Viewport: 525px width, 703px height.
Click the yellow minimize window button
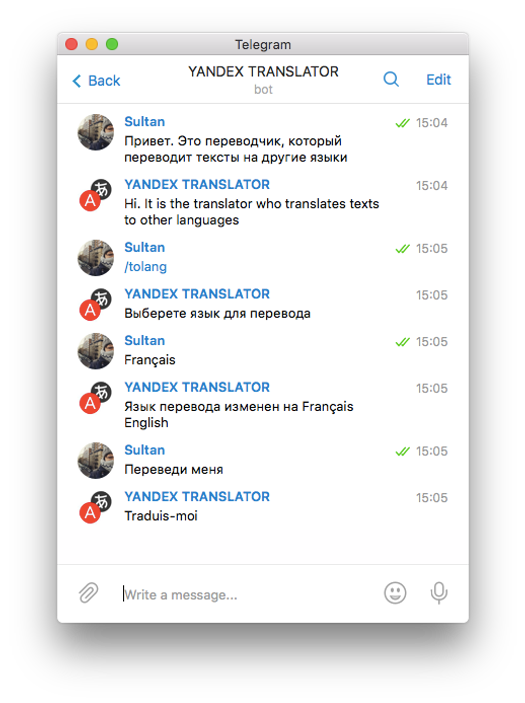pos(92,44)
